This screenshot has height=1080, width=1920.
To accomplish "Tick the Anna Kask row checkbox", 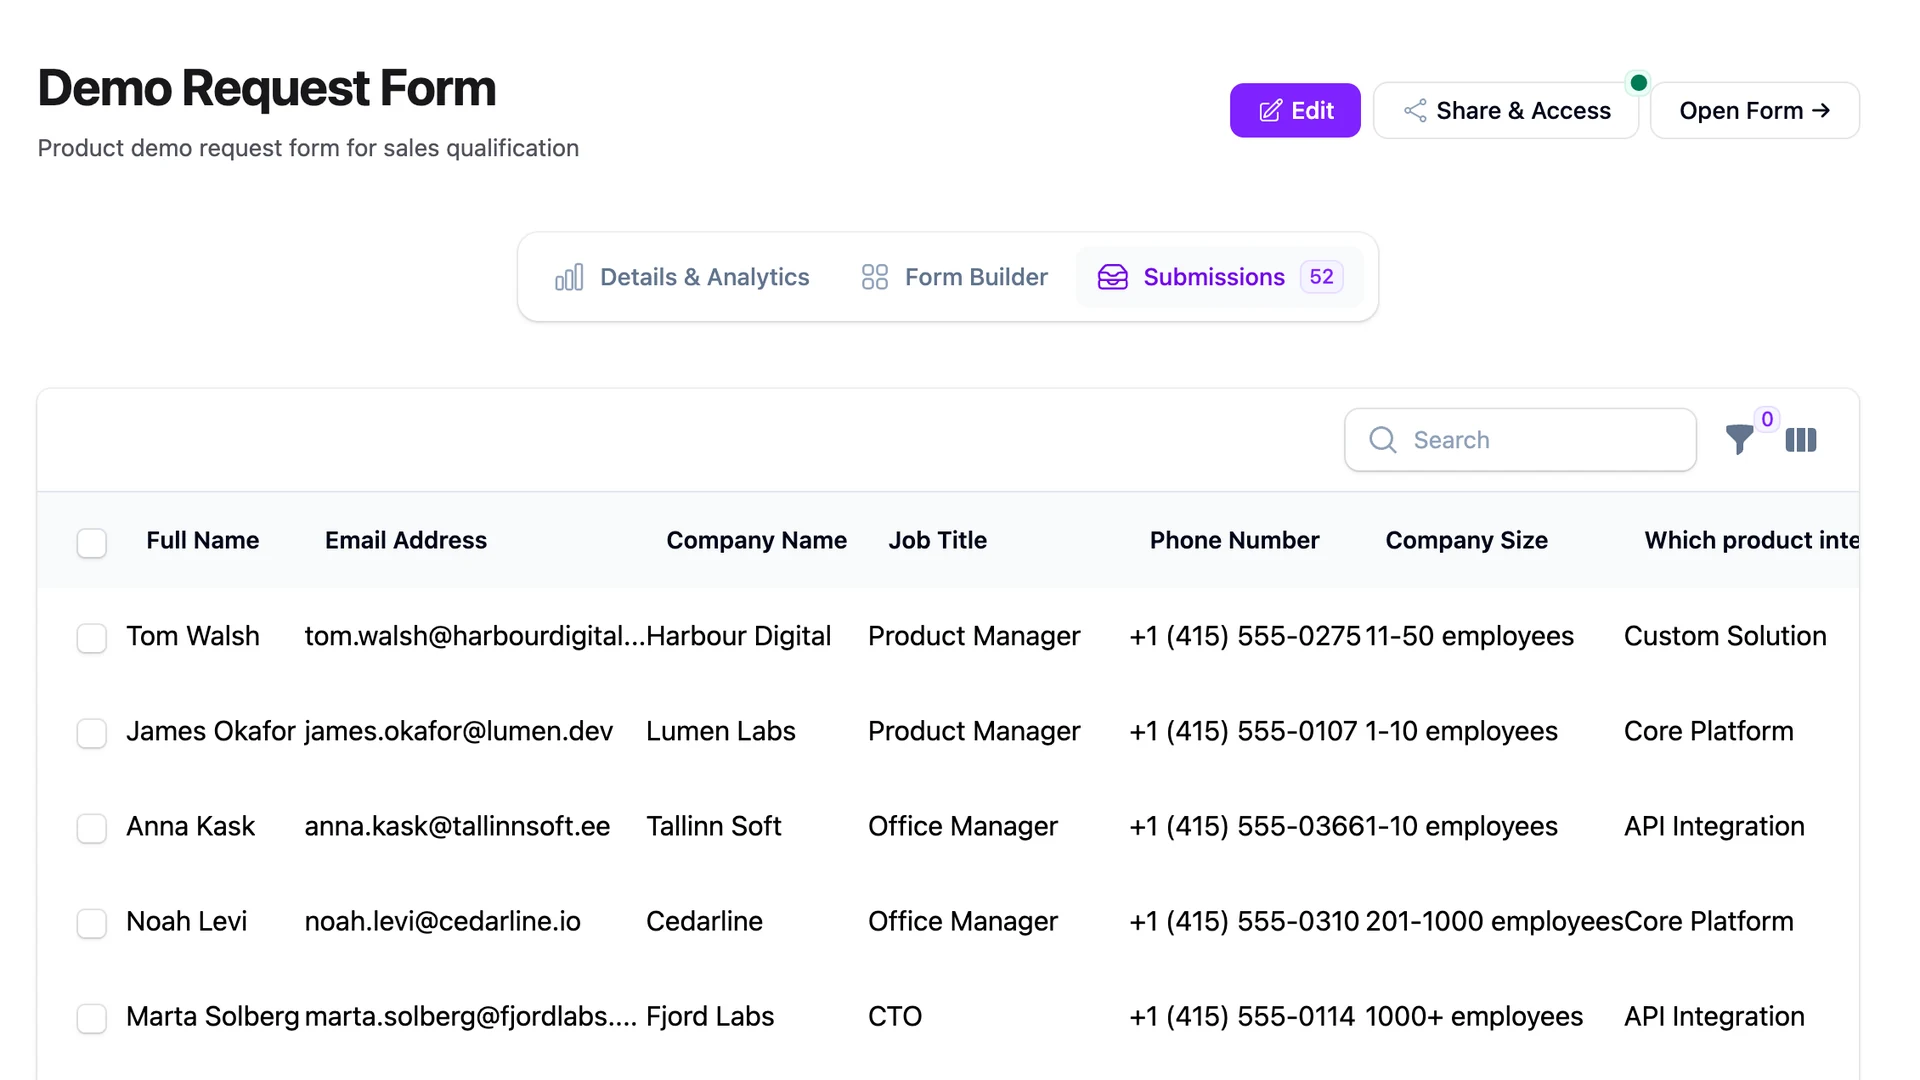I will (92, 828).
